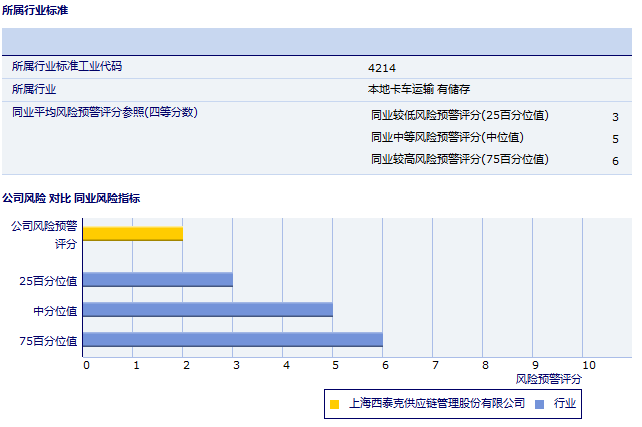Click the 同业中等风险预警评分(中位值) row label
The image size is (642, 427).
pos(447,137)
